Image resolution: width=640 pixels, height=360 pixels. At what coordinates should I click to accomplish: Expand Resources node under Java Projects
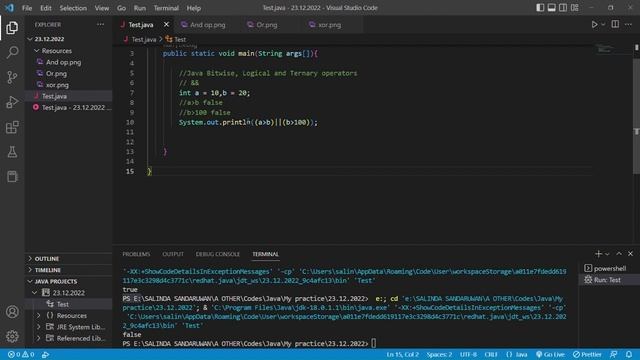39,316
